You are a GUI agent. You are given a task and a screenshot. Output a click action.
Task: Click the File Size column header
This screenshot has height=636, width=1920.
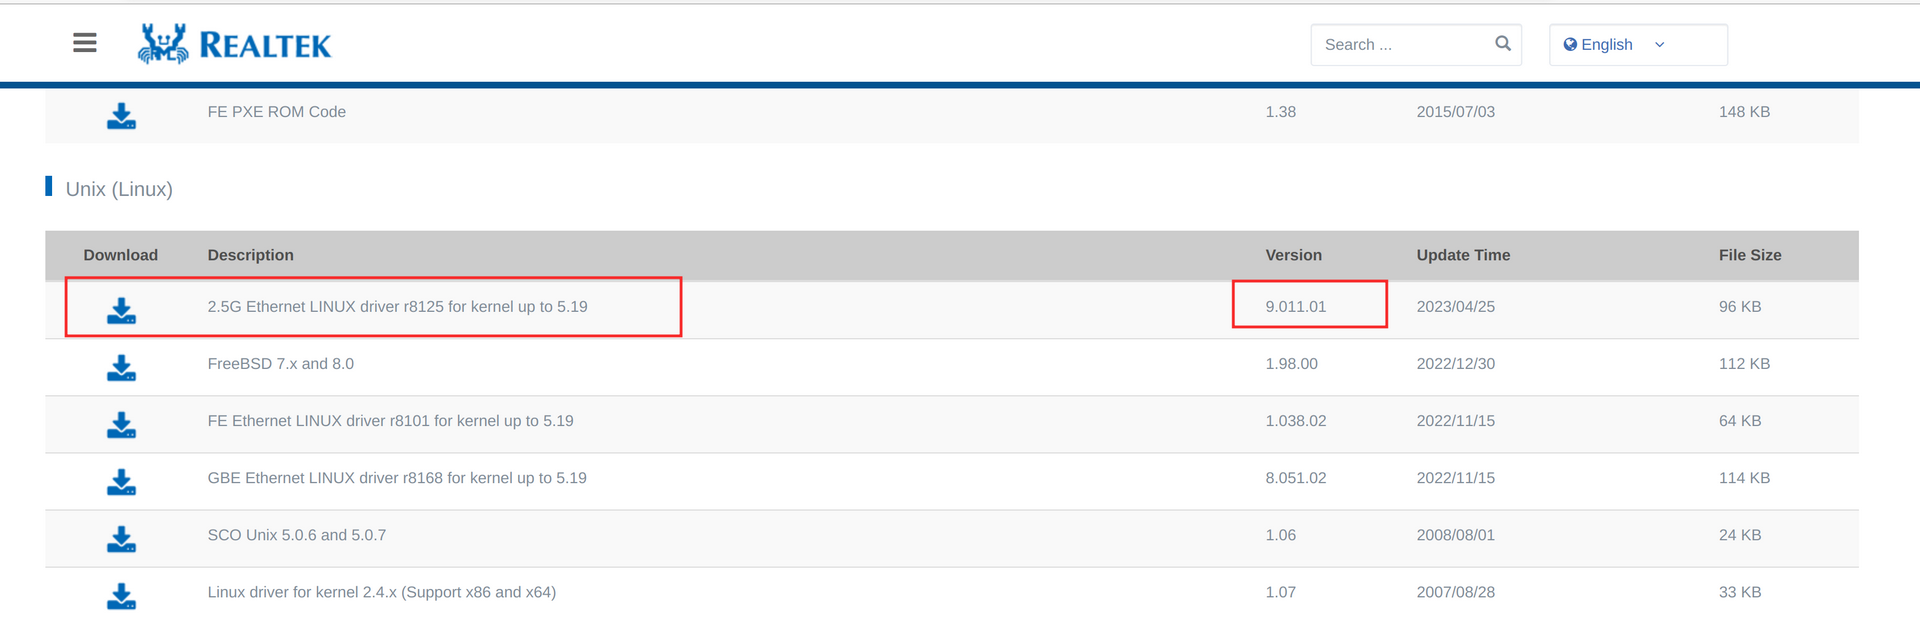(x=1750, y=255)
